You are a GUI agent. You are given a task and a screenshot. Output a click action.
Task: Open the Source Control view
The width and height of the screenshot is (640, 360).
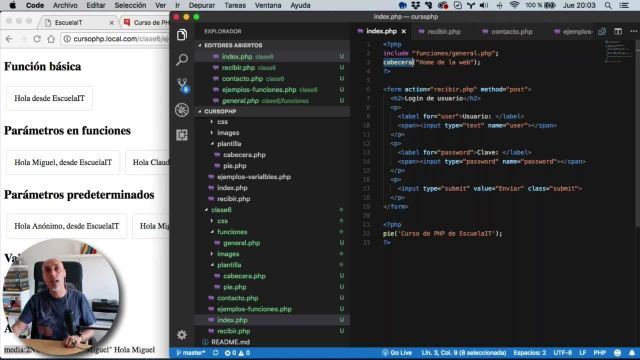tap(182, 85)
